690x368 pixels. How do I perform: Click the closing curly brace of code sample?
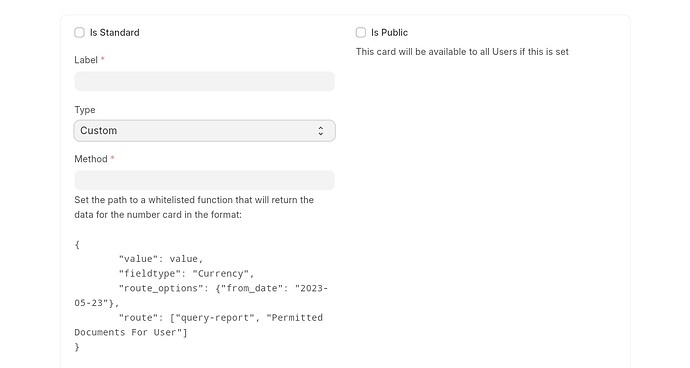(77, 347)
